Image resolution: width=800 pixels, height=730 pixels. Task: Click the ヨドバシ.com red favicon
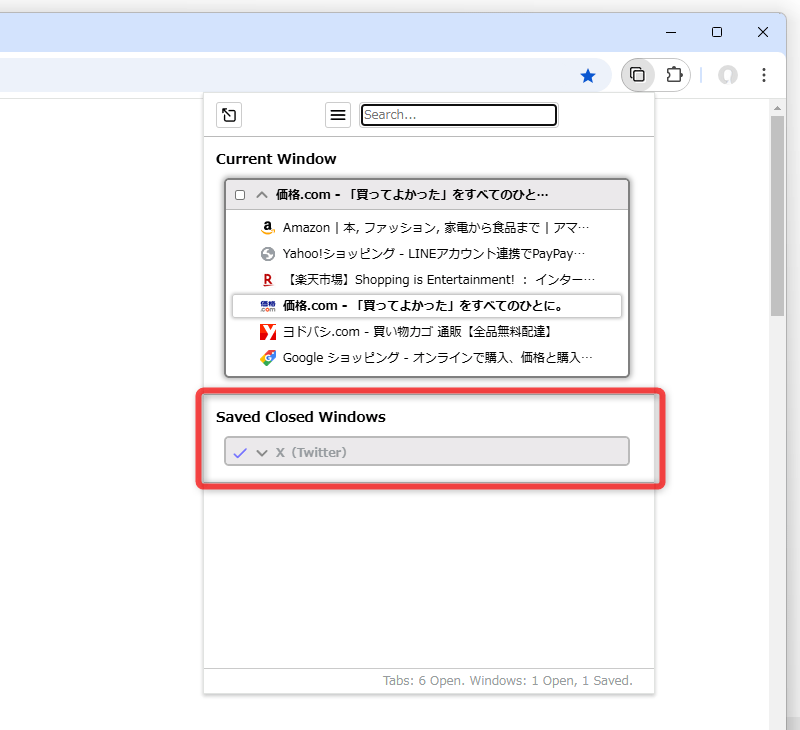268,332
